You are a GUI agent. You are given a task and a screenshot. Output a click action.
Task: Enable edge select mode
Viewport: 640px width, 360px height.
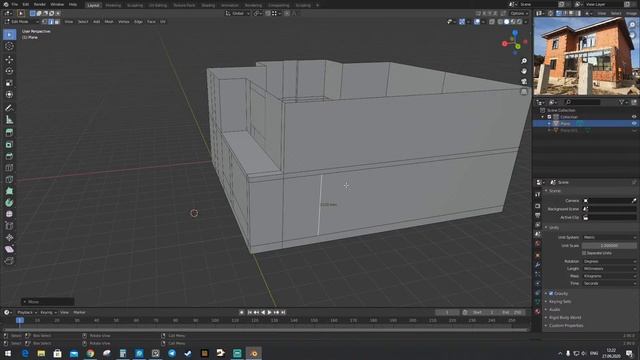(51, 22)
